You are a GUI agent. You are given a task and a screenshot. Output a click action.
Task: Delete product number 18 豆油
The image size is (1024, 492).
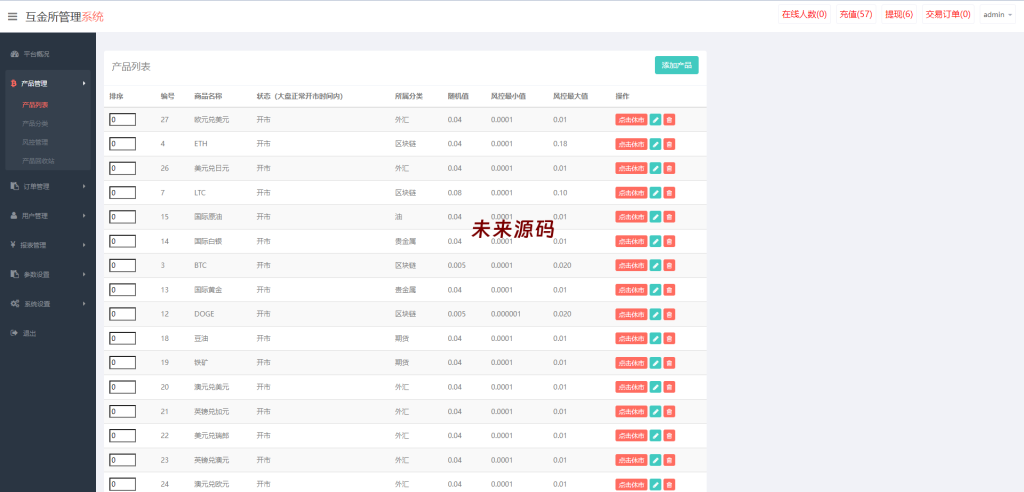[669, 338]
